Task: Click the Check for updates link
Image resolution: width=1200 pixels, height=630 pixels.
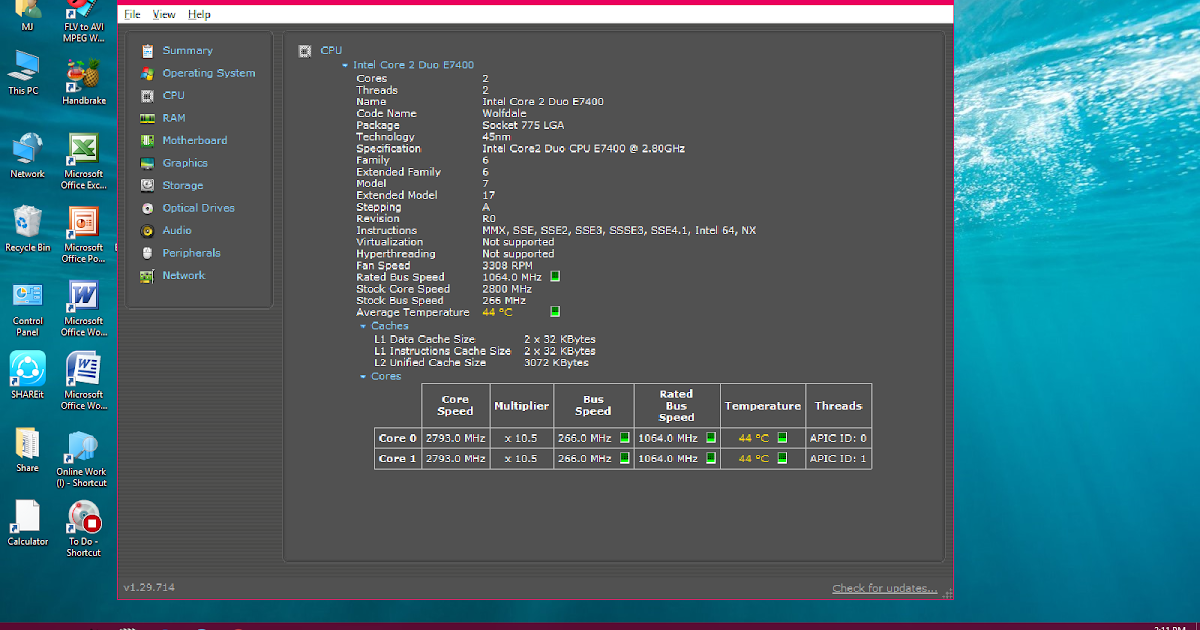Action: 885,588
